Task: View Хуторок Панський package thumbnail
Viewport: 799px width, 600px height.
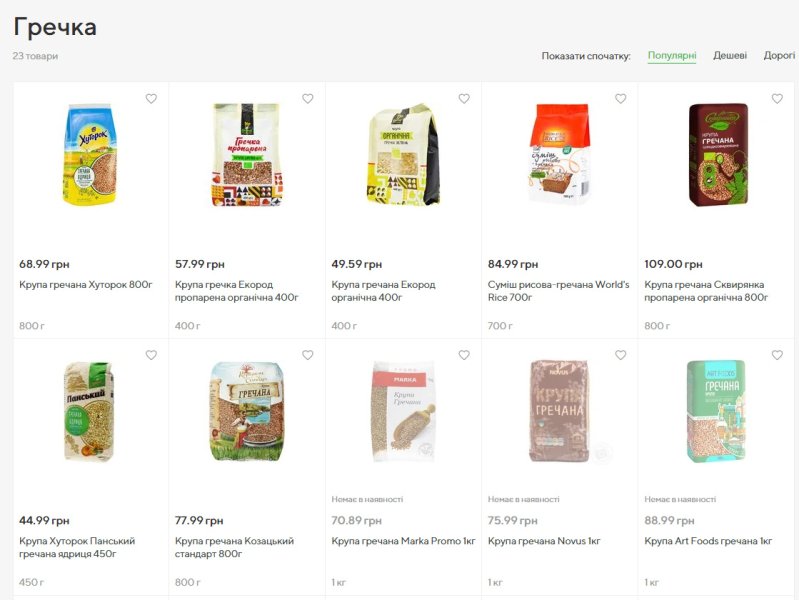Action: 90,411
